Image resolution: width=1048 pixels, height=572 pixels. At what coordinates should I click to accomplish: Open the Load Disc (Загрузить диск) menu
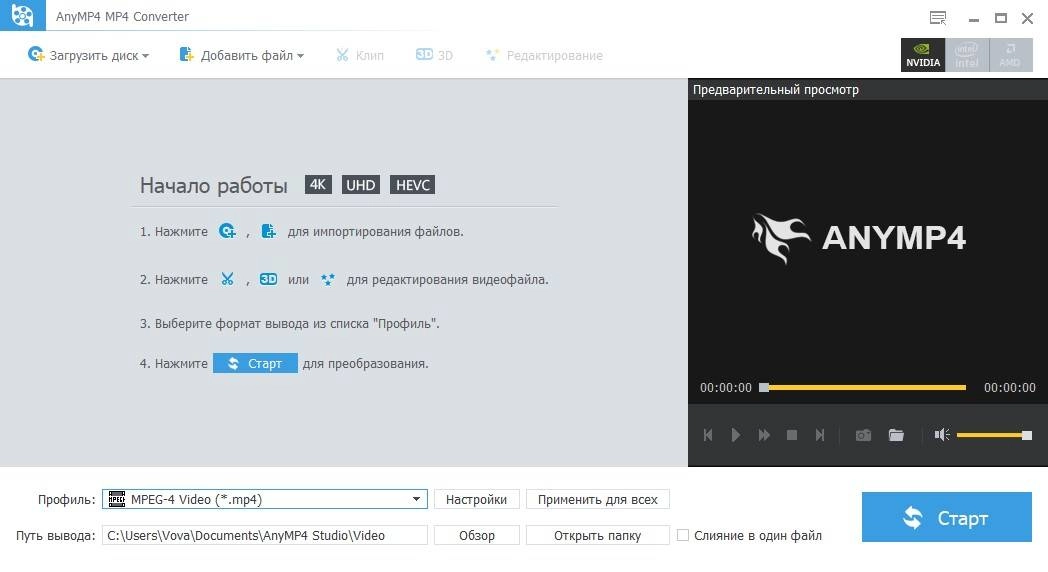[88, 55]
